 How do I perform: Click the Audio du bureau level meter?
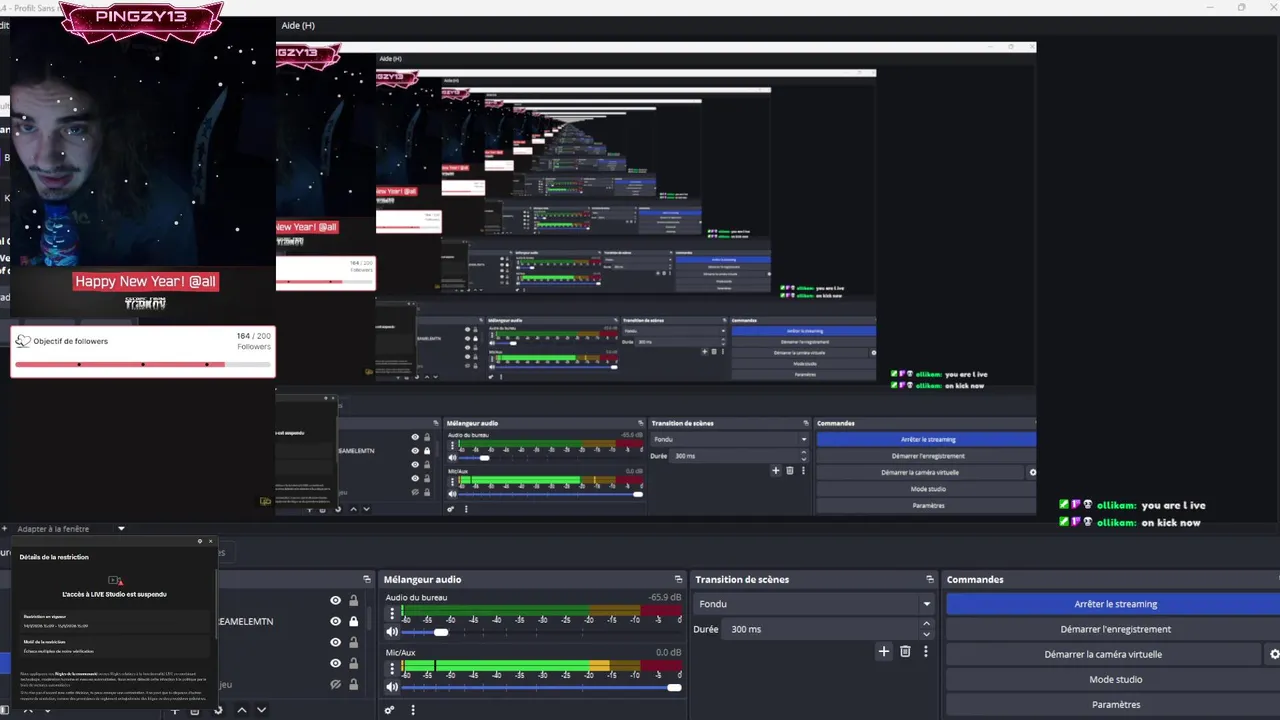click(x=541, y=610)
